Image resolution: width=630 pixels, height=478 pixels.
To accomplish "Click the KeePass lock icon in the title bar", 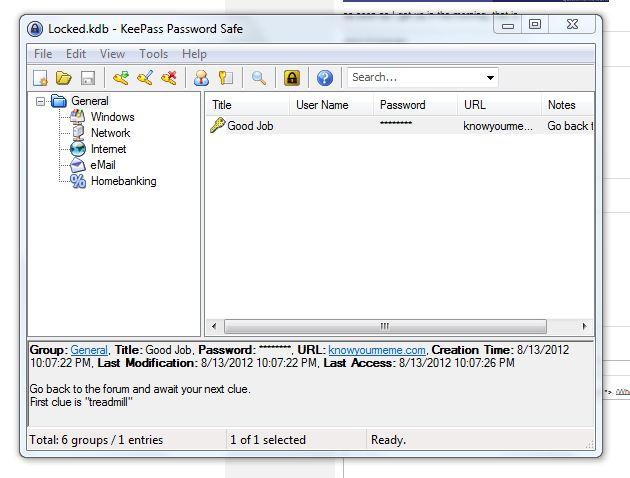I will pos(35,29).
